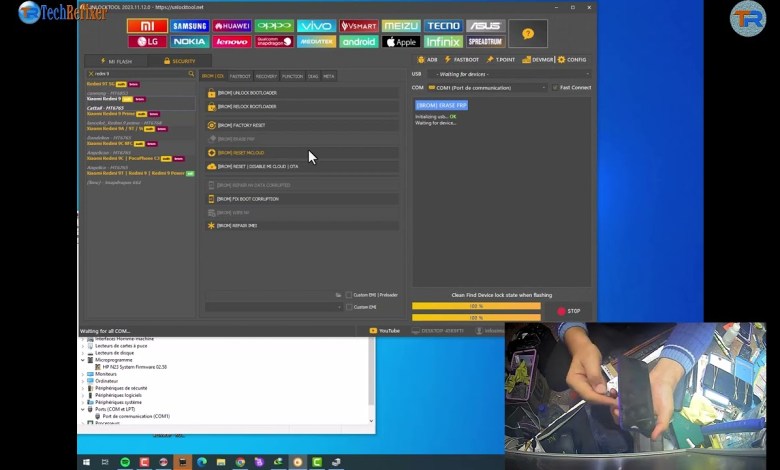Viewport: 780px width, 470px height.
Task: Run [BROM] Fix Boot Corruption
Action: point(302,199)
